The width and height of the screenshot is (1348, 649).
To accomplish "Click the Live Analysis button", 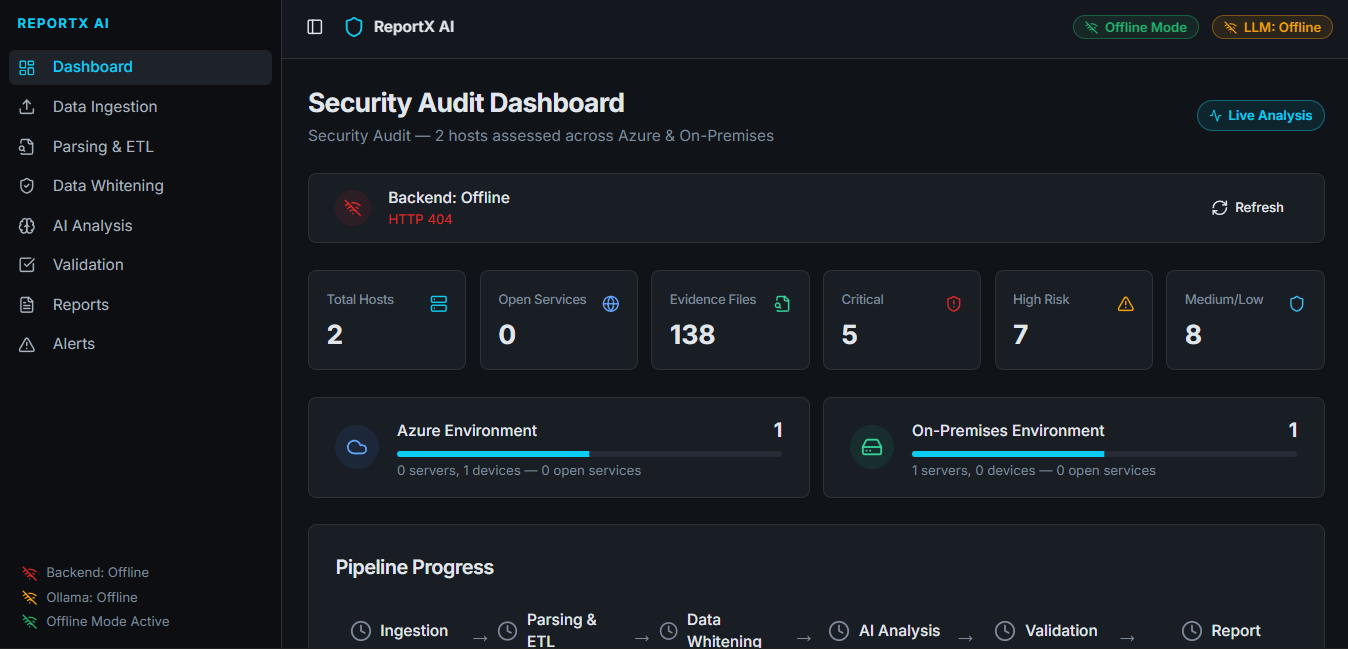I will pos(1261,116).
